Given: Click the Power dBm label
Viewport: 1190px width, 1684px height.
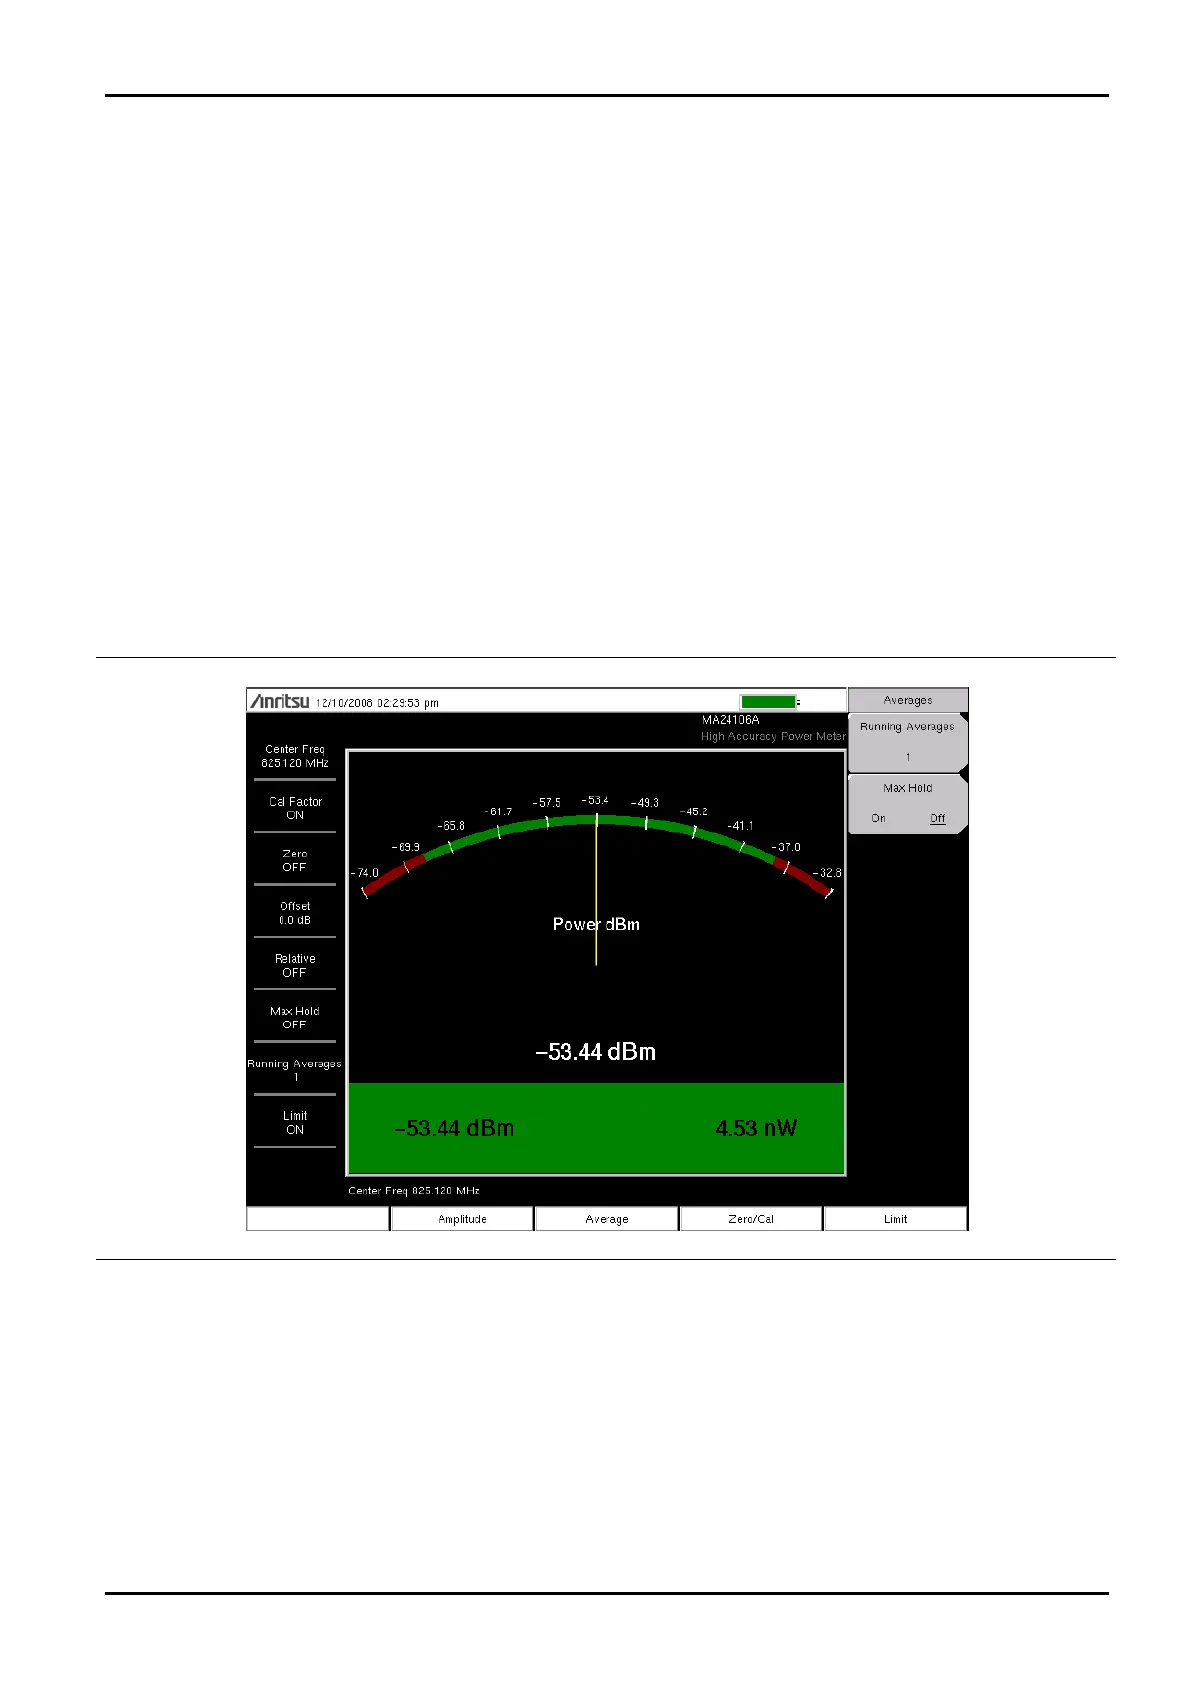Looking at the screenshot, I should 596,925.
